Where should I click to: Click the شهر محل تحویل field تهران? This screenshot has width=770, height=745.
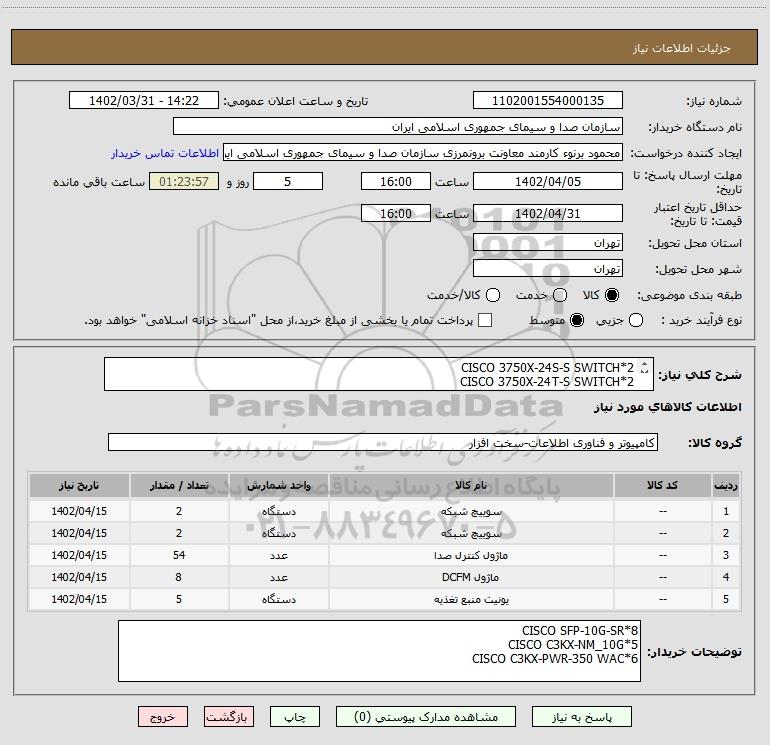(548, 269)
